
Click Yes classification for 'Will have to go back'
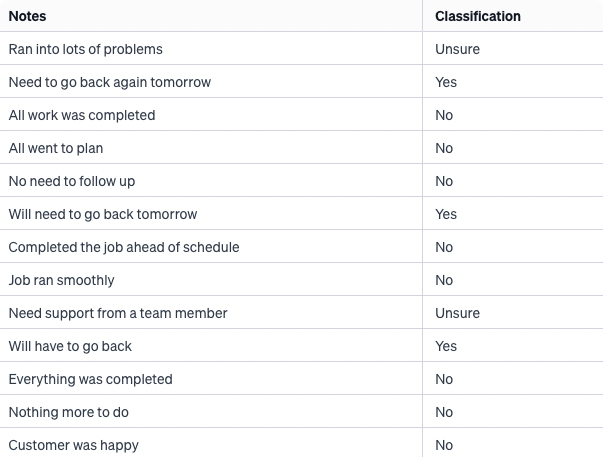446,346
